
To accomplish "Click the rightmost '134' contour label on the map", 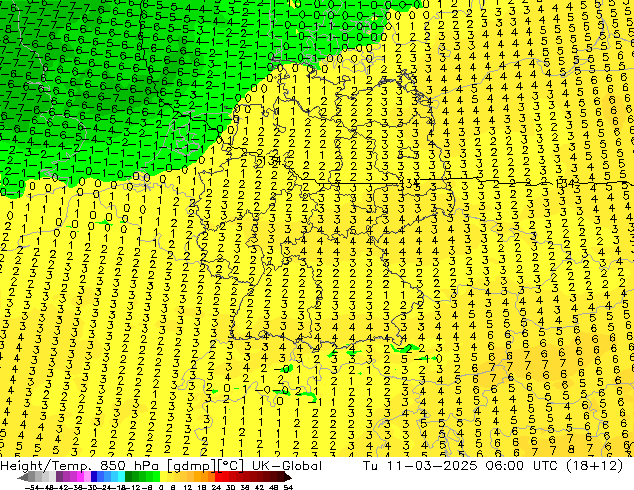I will [x=566, y=183].
